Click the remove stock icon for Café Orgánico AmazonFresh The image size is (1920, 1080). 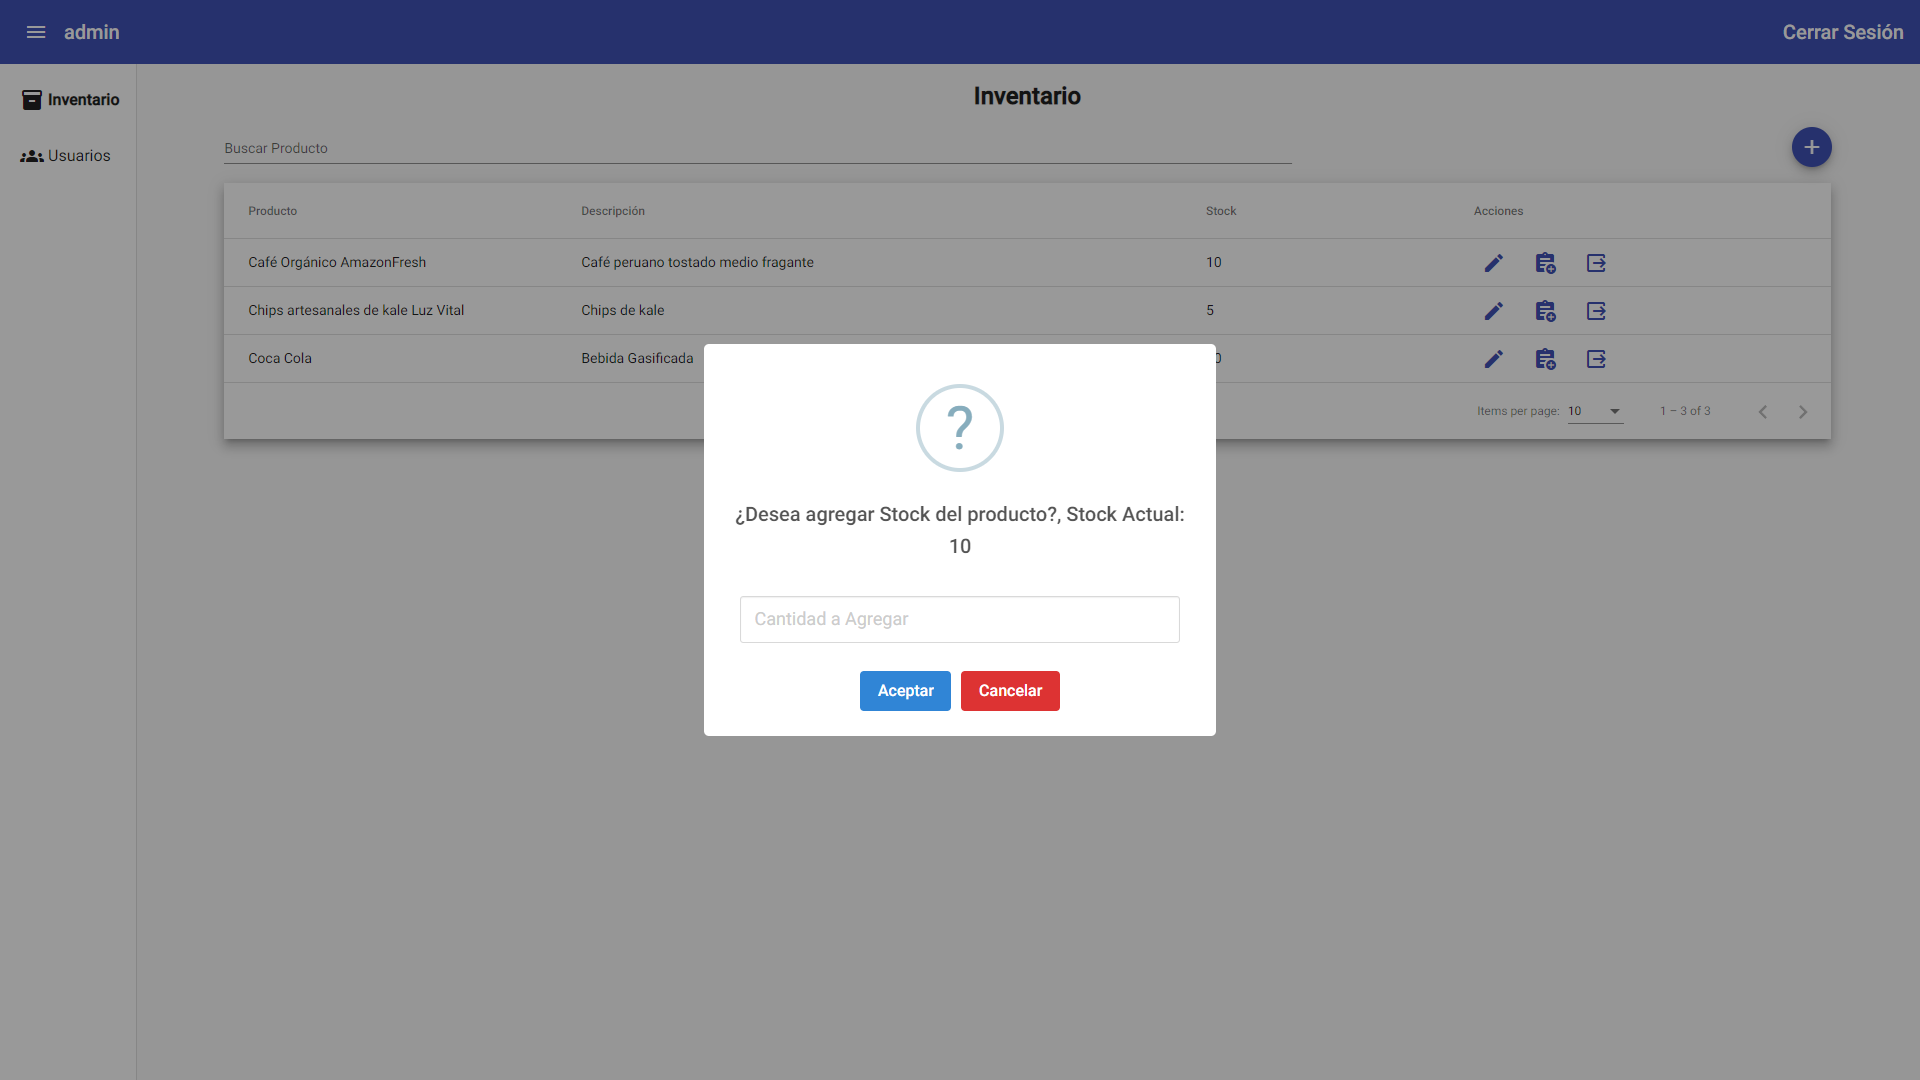pos(1596,262)
